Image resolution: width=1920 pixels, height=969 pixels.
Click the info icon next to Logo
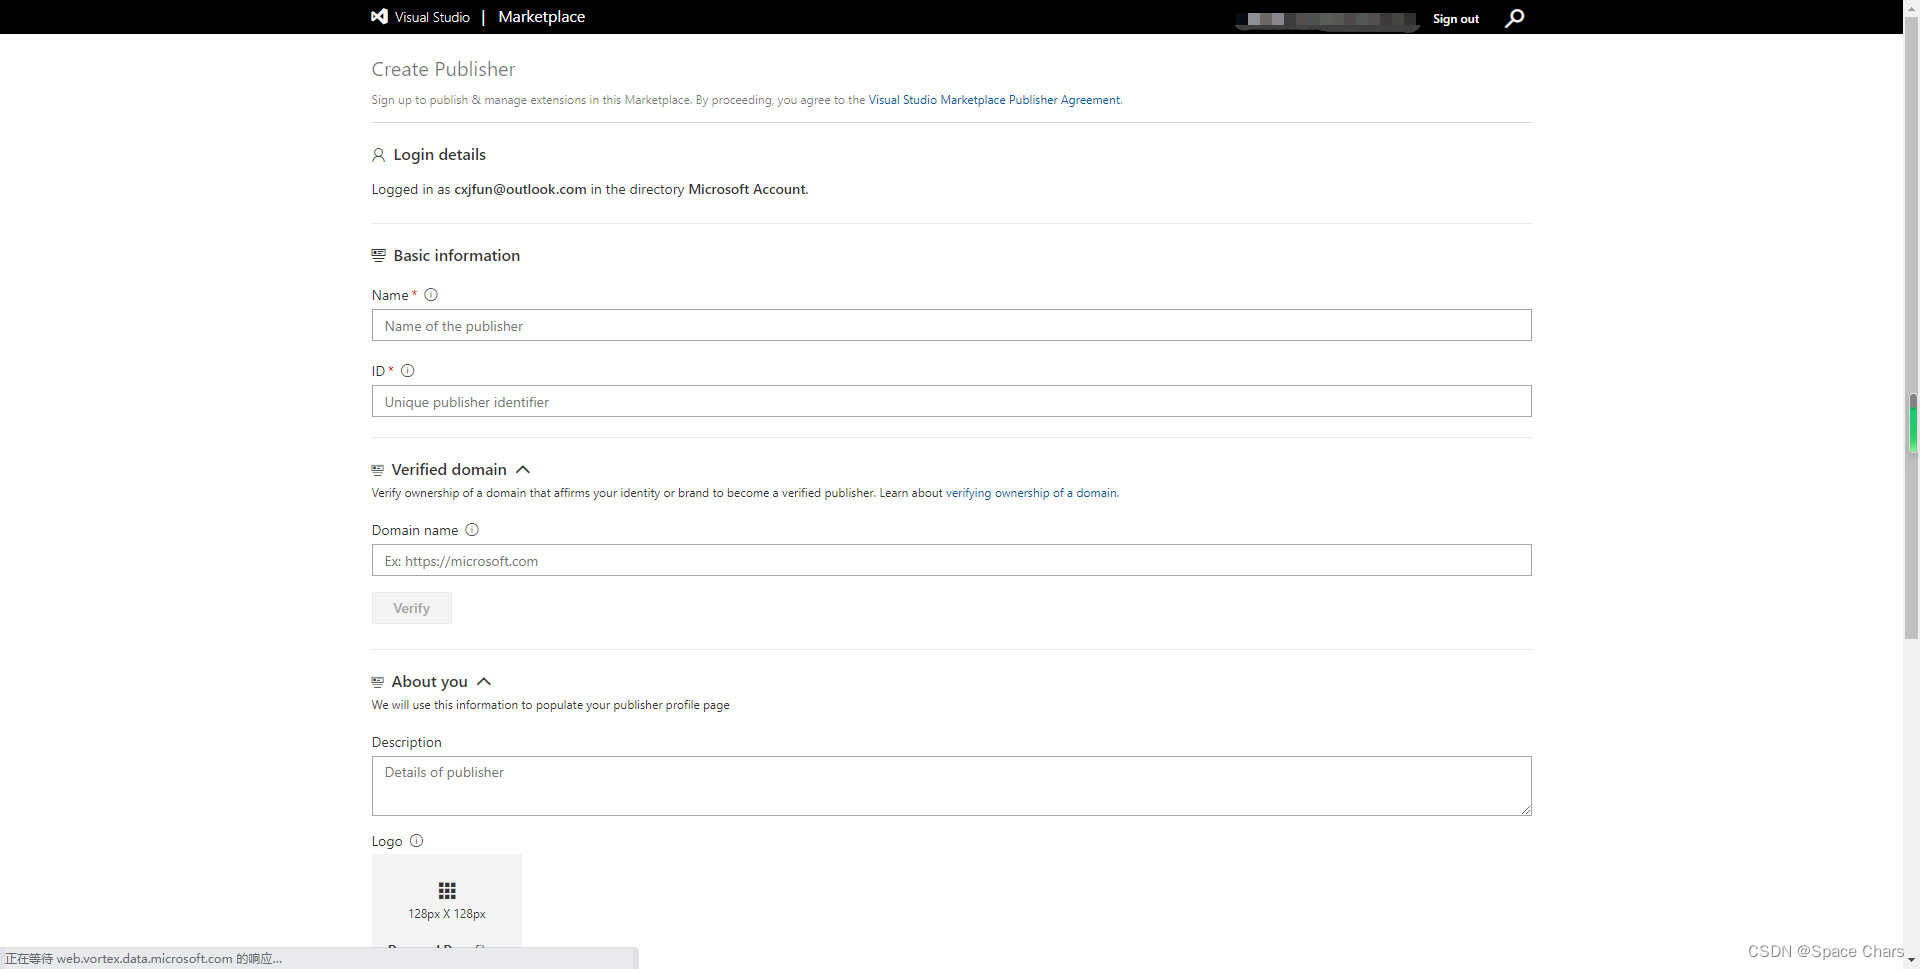[416, 840]
